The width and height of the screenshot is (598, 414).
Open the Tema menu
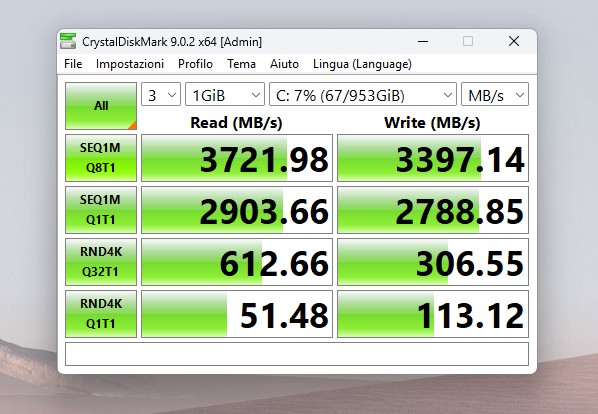click(x=241, y=64)
